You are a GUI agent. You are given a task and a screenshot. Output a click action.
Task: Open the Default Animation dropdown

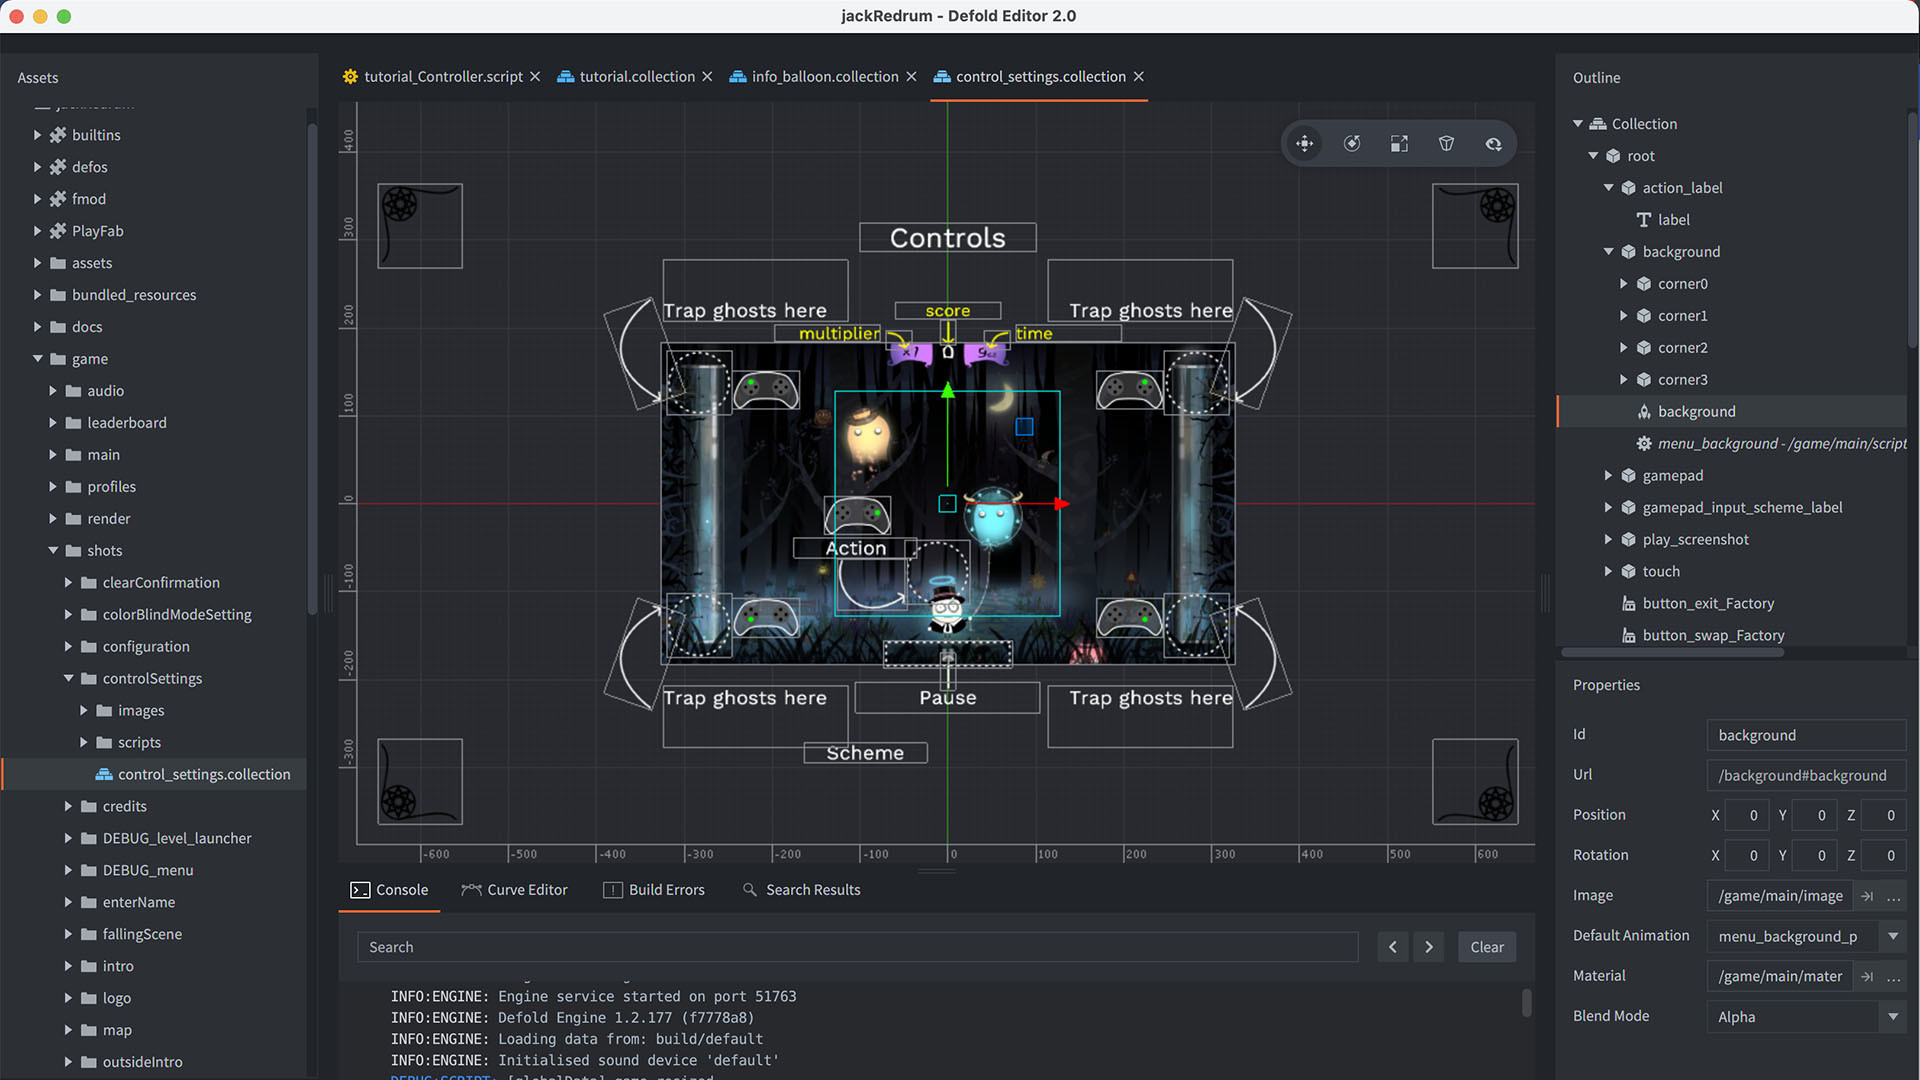(1892, 937)
